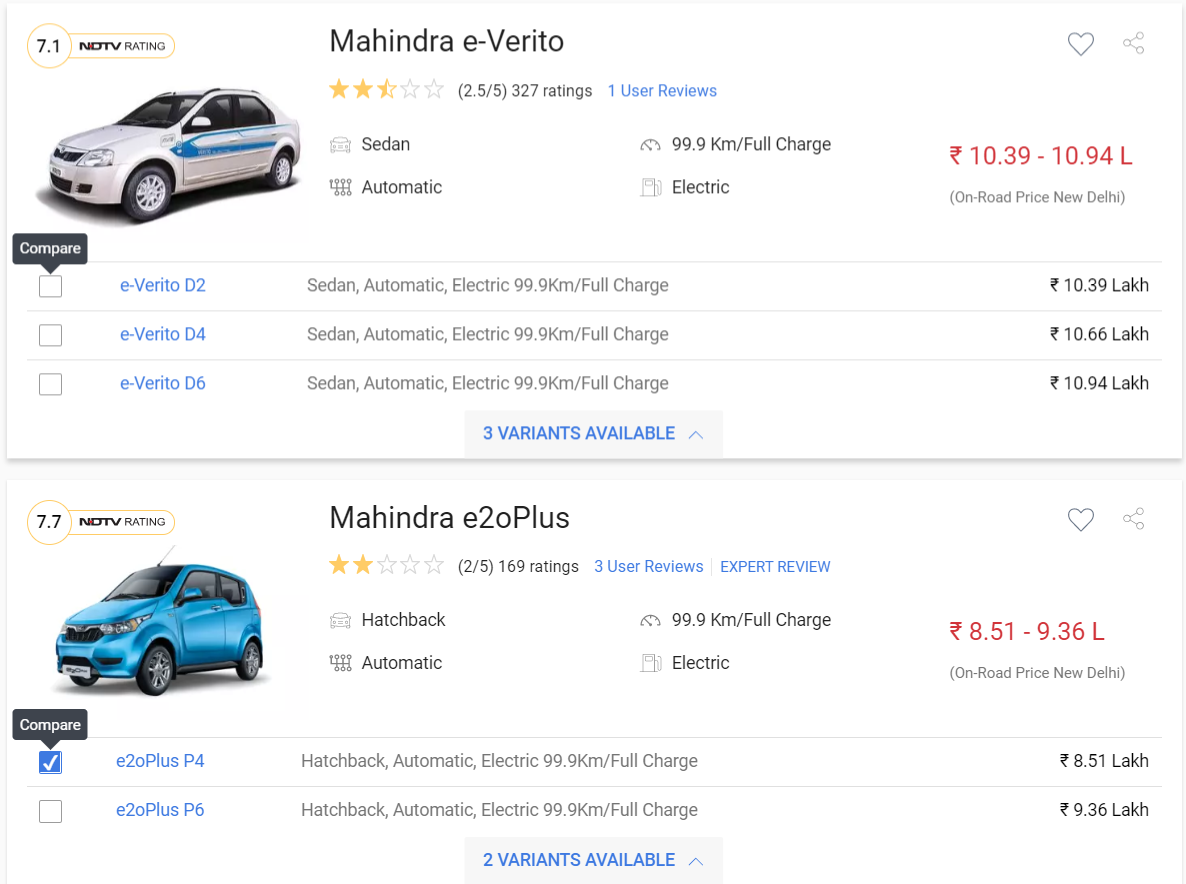The height and width of the screenshot is (884, 1186).
Task: Click the silver Mahindra e-Verito car image
Action: (167, 155)
